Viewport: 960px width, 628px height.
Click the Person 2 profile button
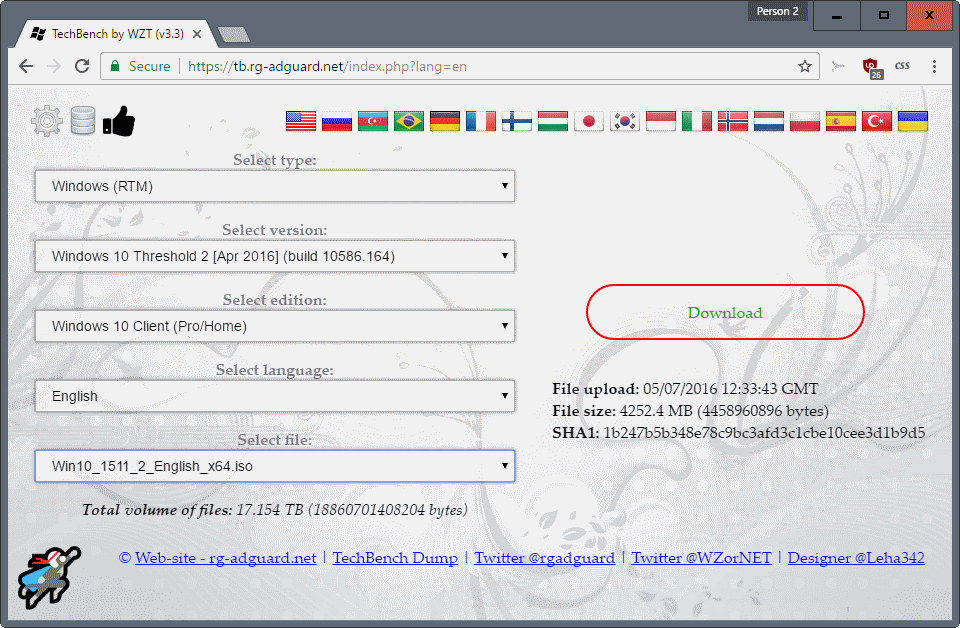[x=778, y=11]
